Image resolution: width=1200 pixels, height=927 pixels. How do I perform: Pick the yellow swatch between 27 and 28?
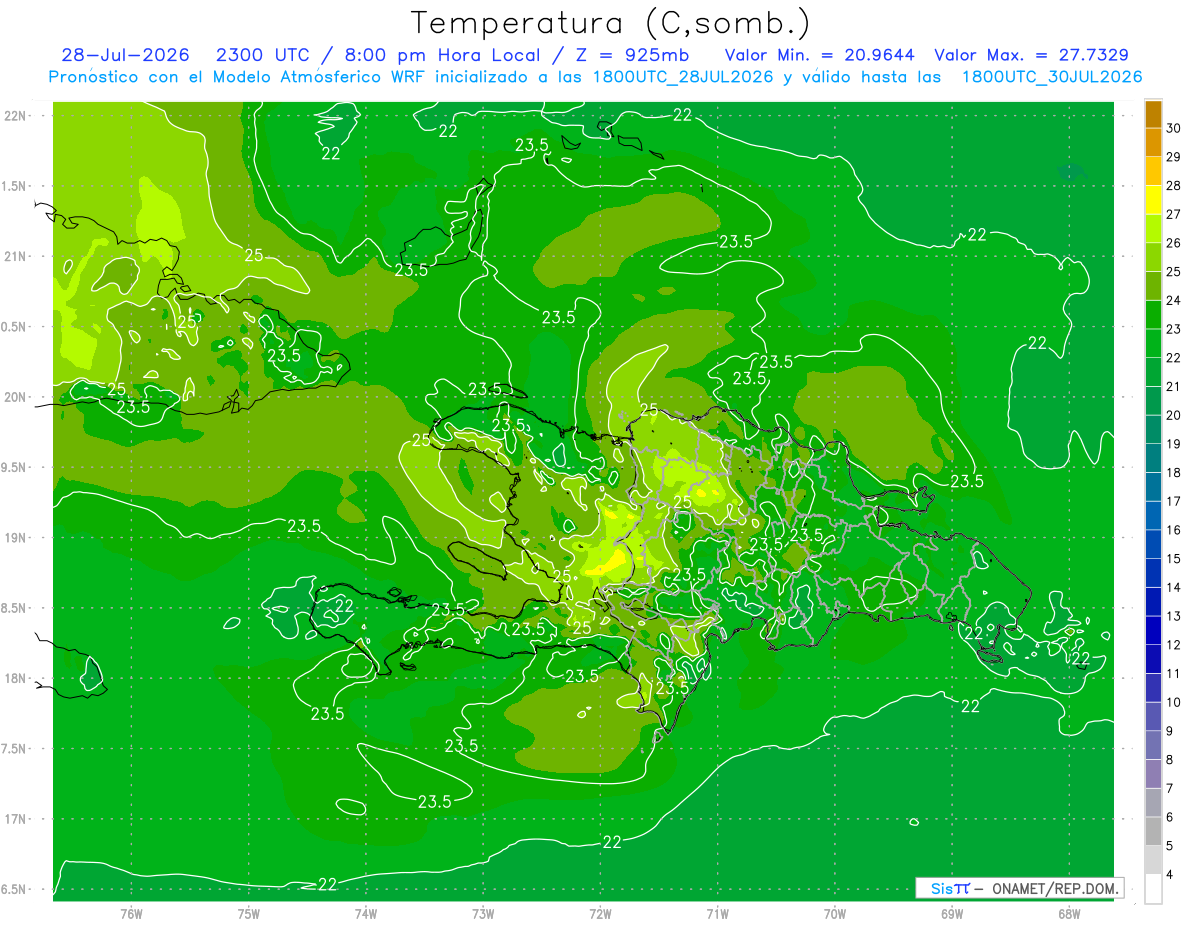click(x=1153, y=199)
